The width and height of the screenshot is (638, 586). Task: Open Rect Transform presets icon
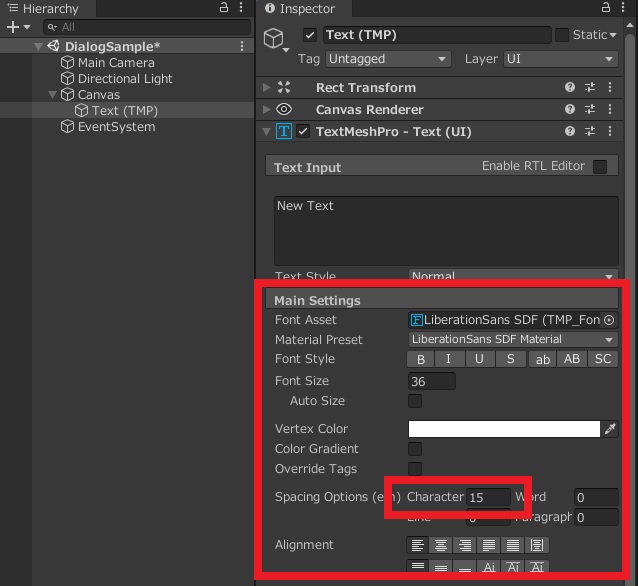[590, 87]
